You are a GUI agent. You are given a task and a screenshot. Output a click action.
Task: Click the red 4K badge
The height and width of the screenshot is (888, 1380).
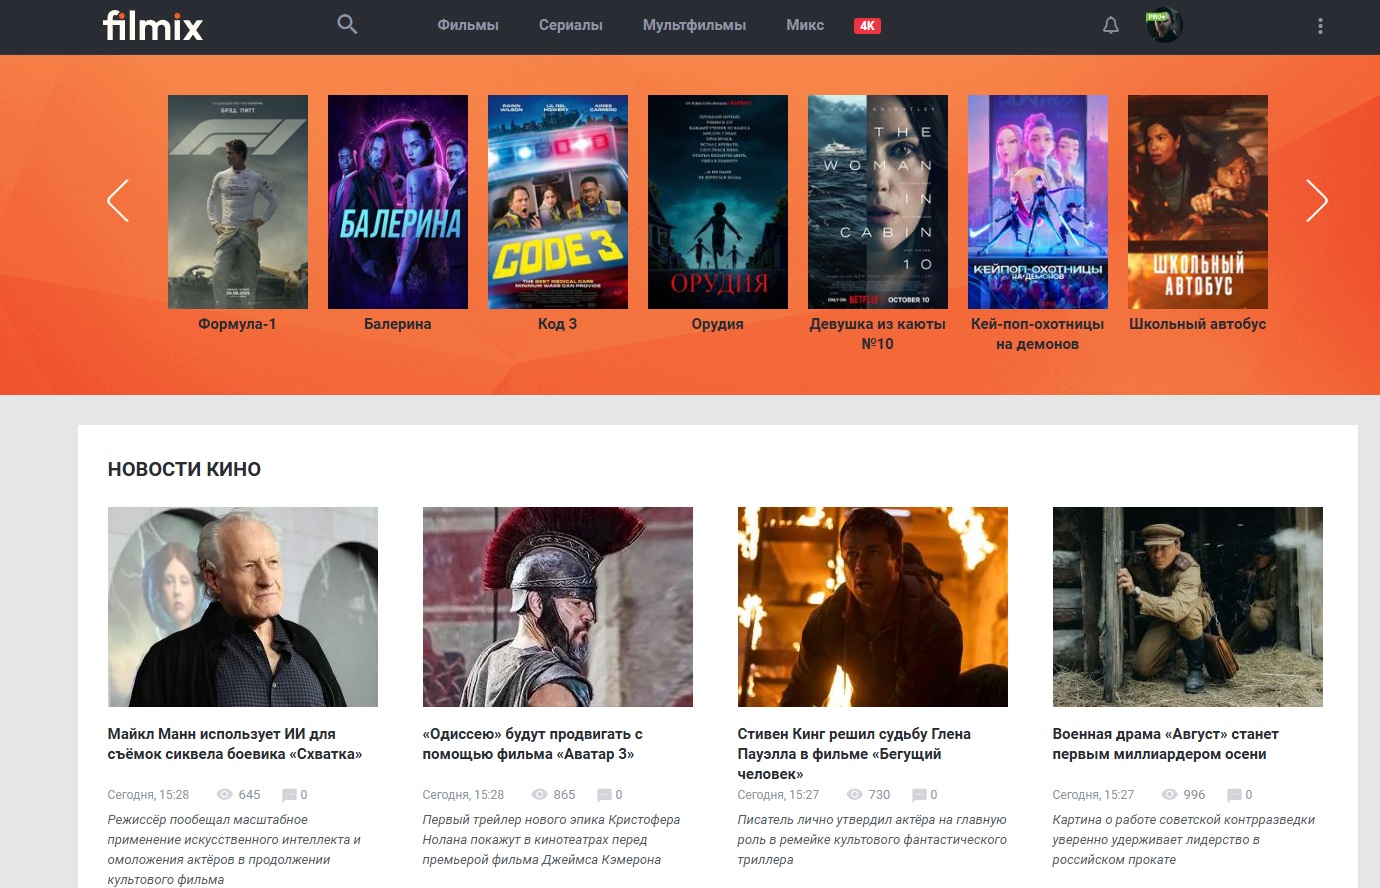point(867,26)
